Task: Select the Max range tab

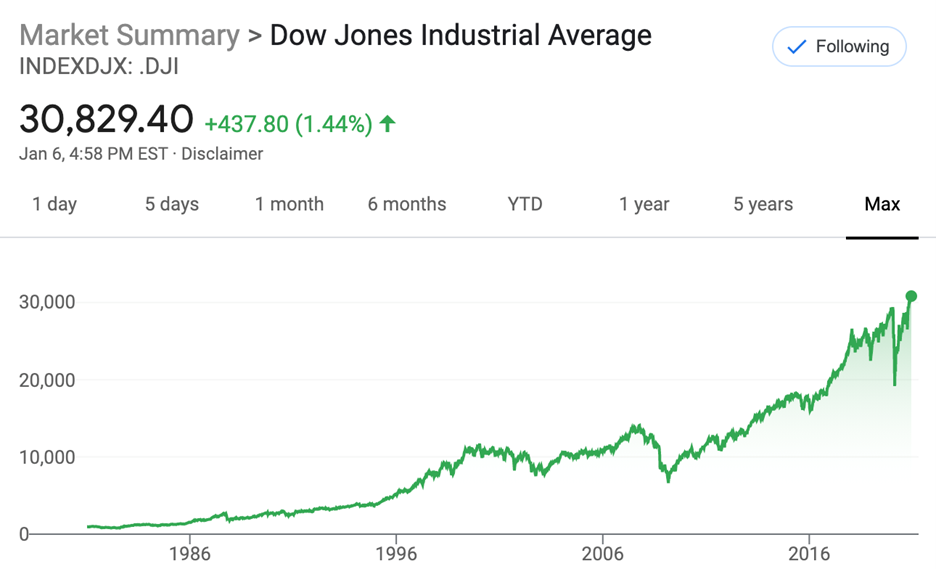Action: point(882,204)
